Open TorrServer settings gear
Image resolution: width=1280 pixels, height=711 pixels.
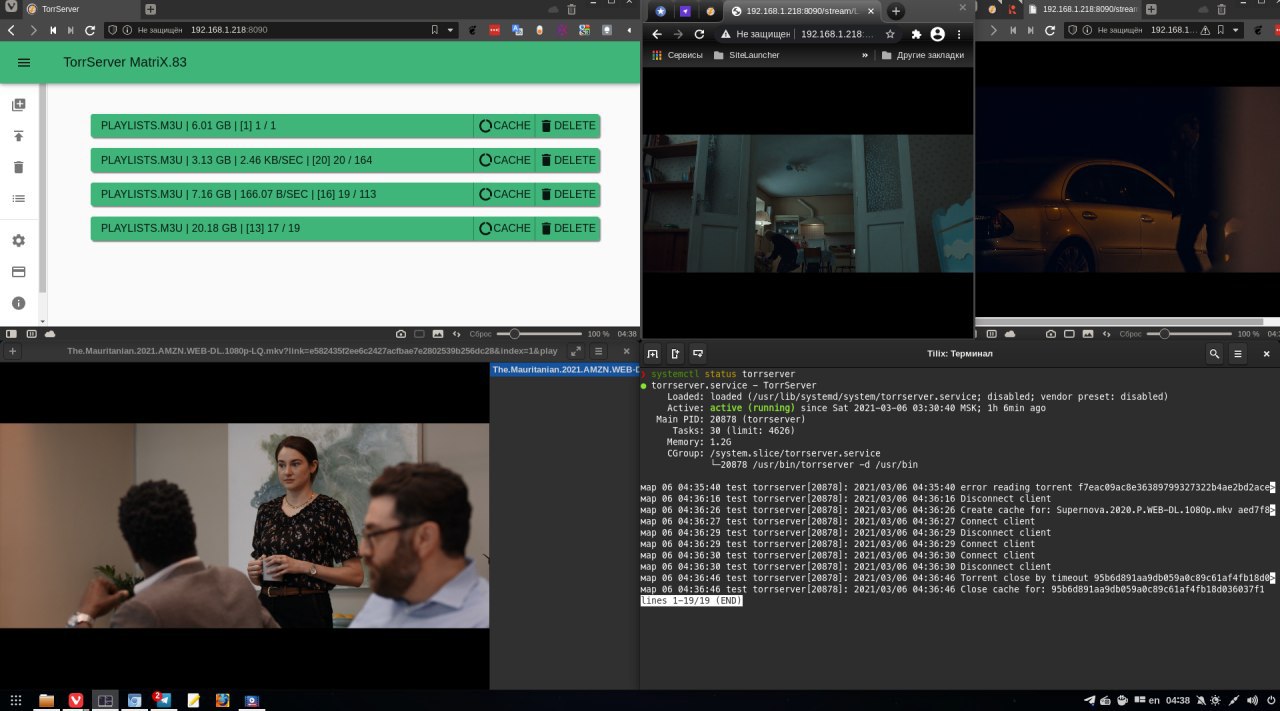tap(18, 241)
